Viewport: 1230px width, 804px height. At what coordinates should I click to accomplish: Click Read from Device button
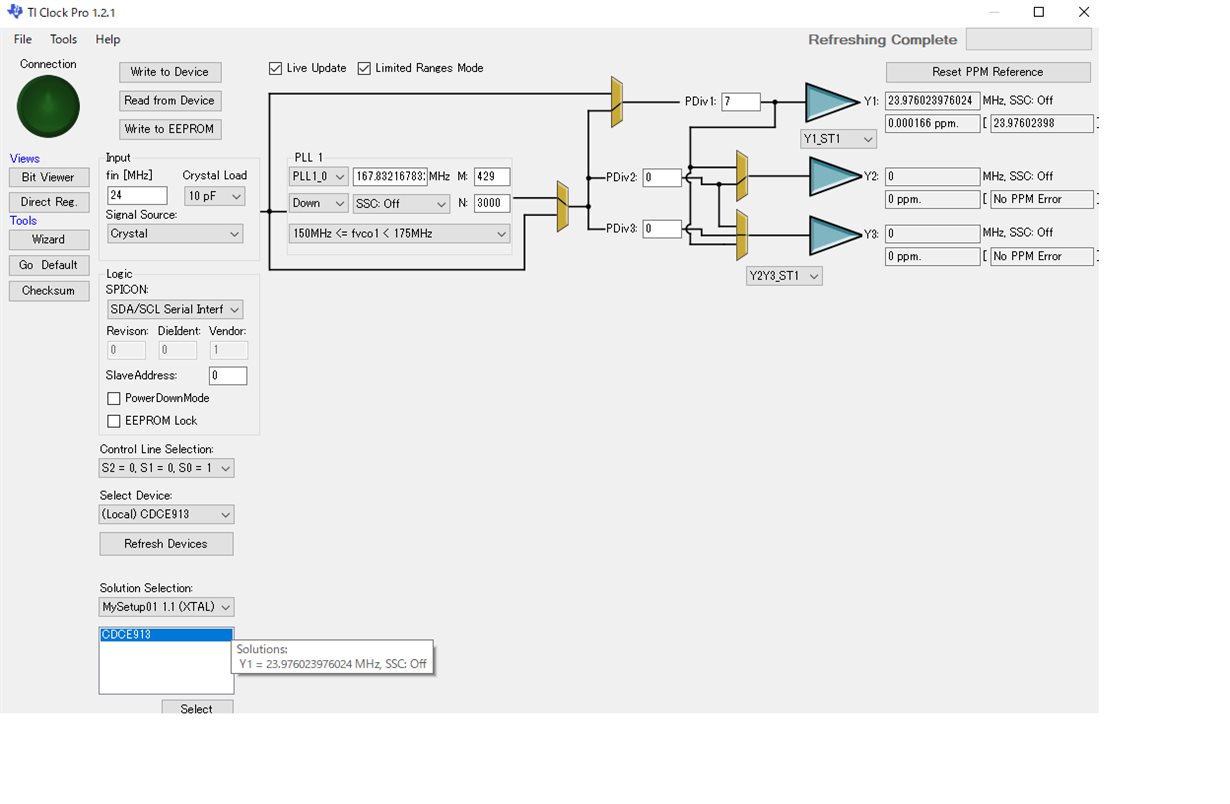point(170,101)
